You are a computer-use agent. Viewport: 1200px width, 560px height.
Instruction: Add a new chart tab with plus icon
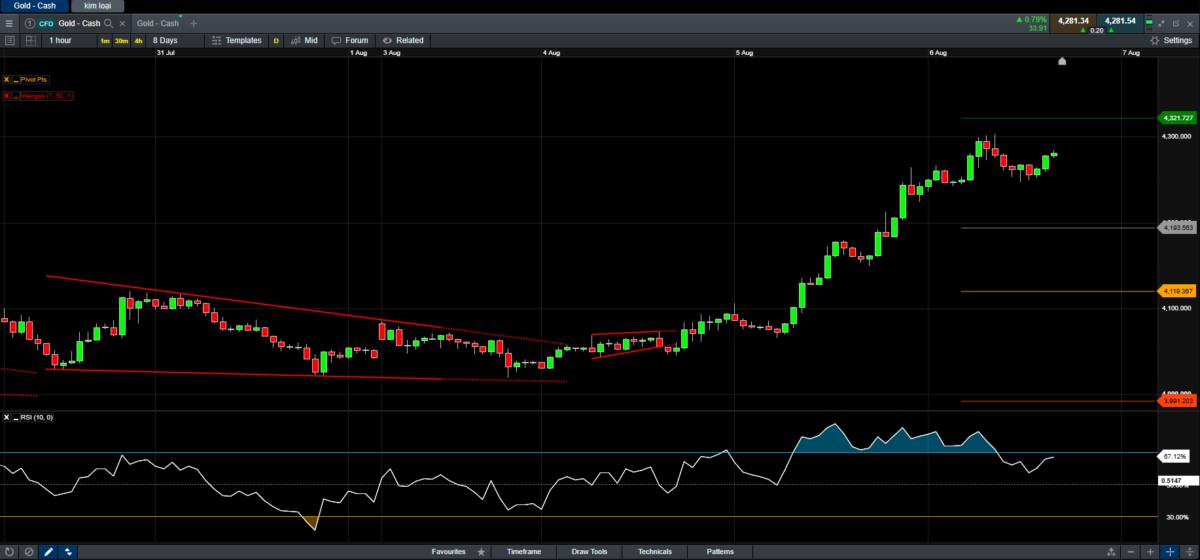[x=194, y=23]
